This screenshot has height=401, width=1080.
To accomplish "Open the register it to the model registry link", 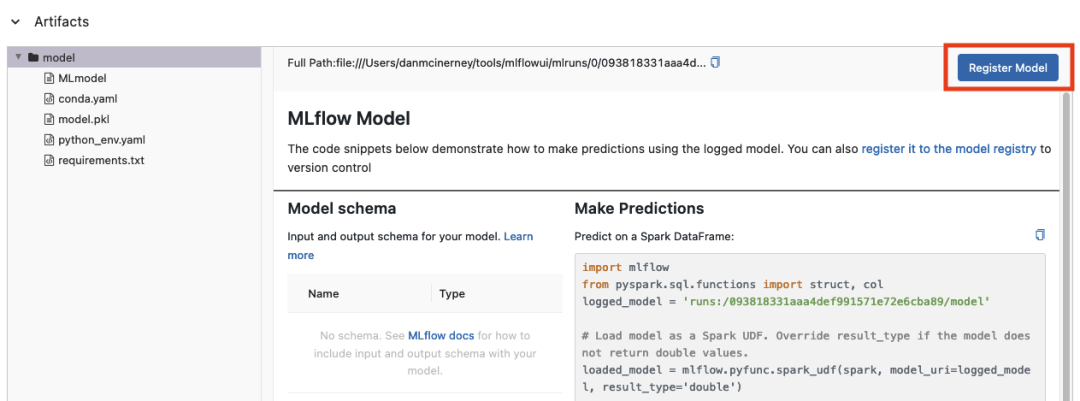I will (948, 148).
